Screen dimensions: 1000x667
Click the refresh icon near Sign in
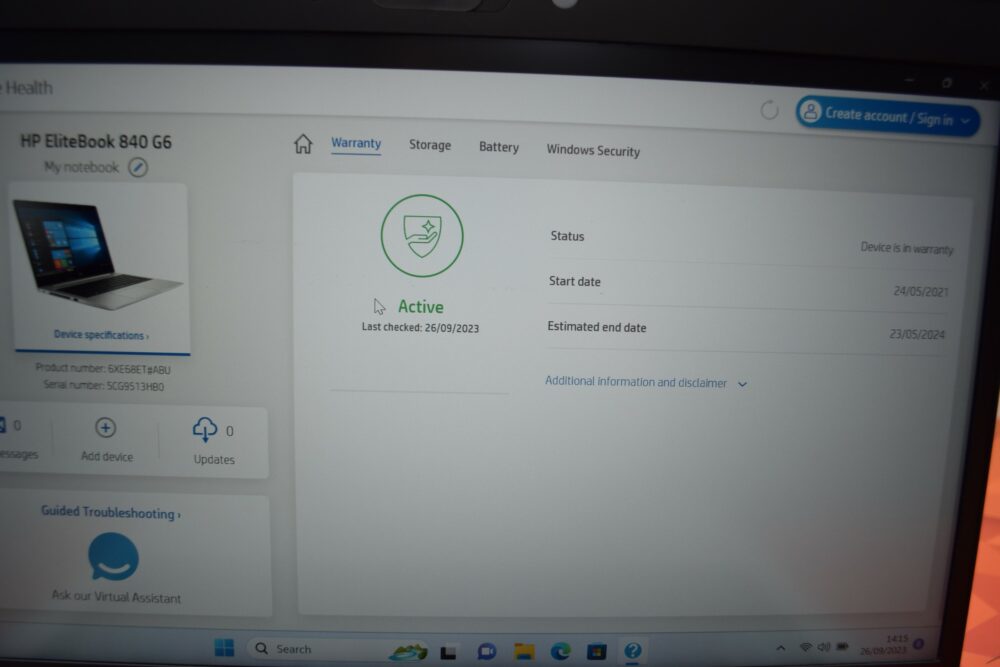[770, 110]
